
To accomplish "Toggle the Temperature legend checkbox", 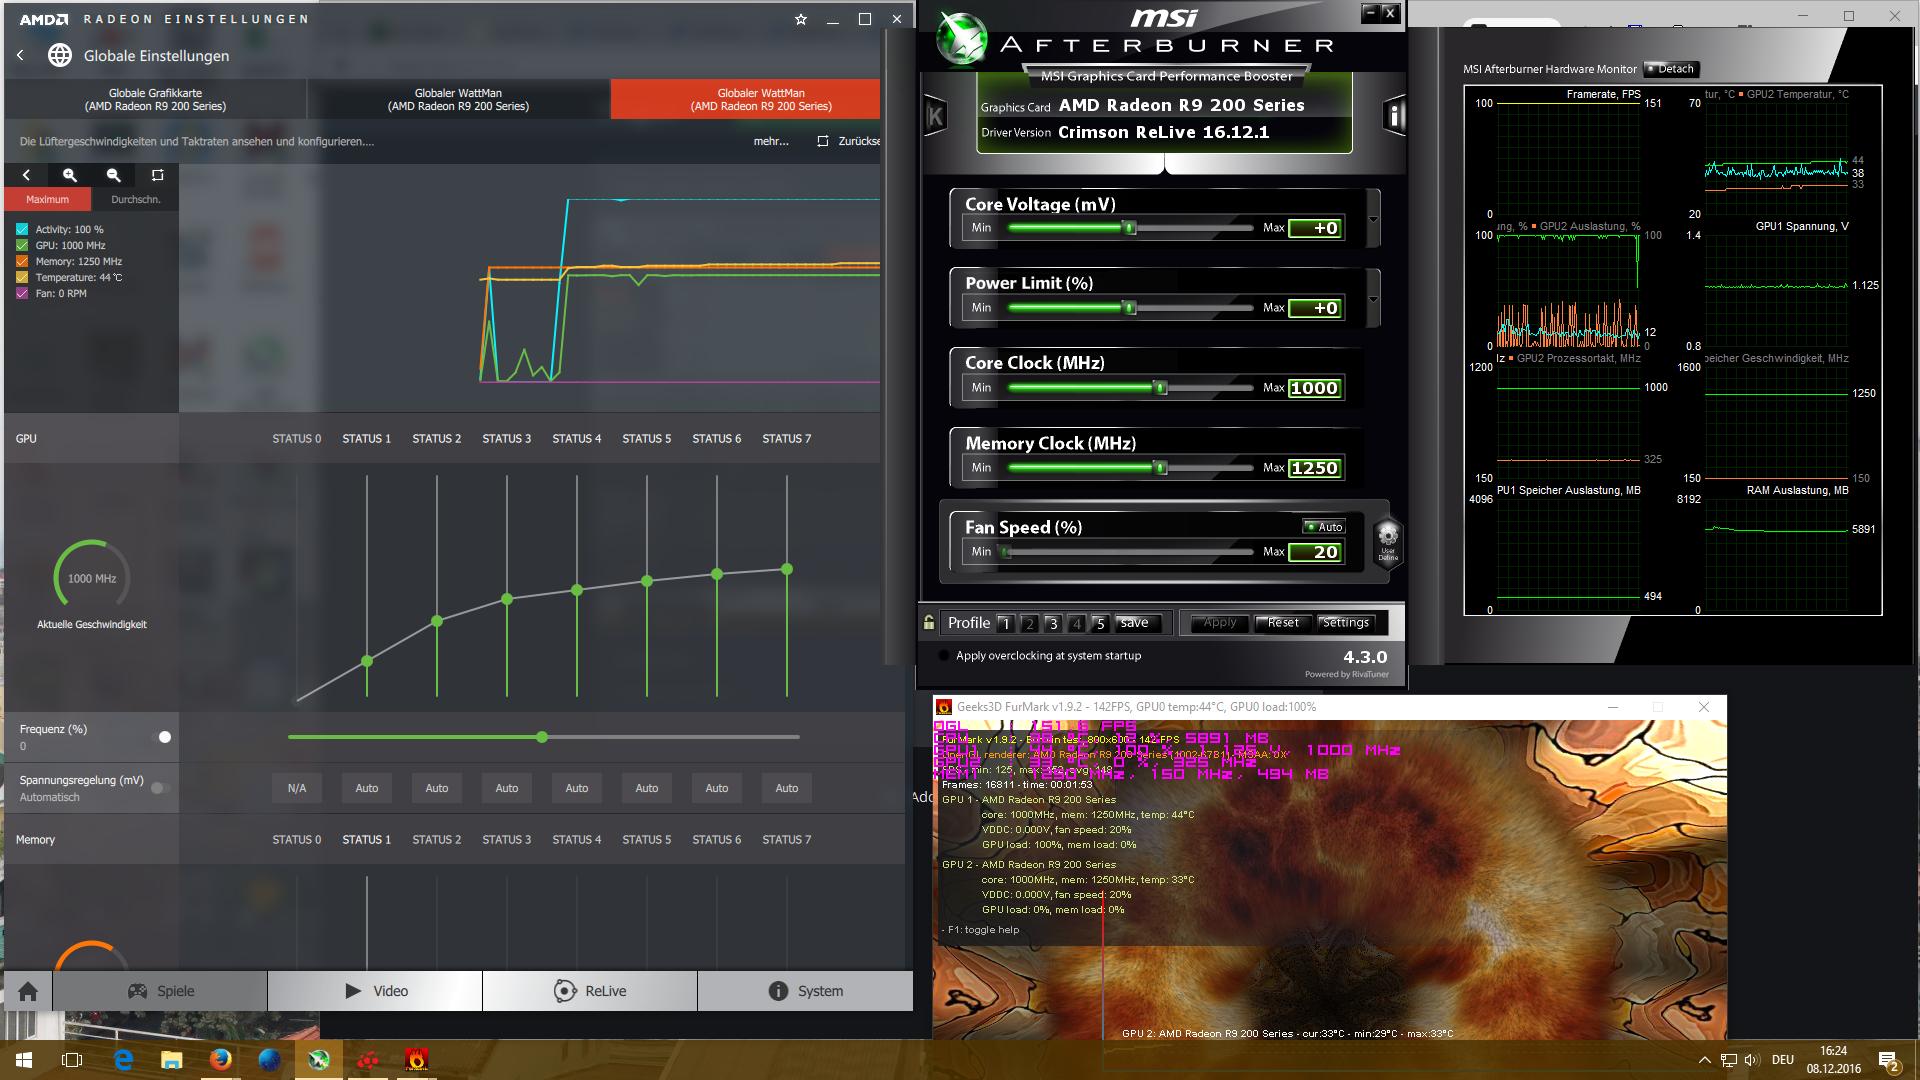I will coord(22,277).
